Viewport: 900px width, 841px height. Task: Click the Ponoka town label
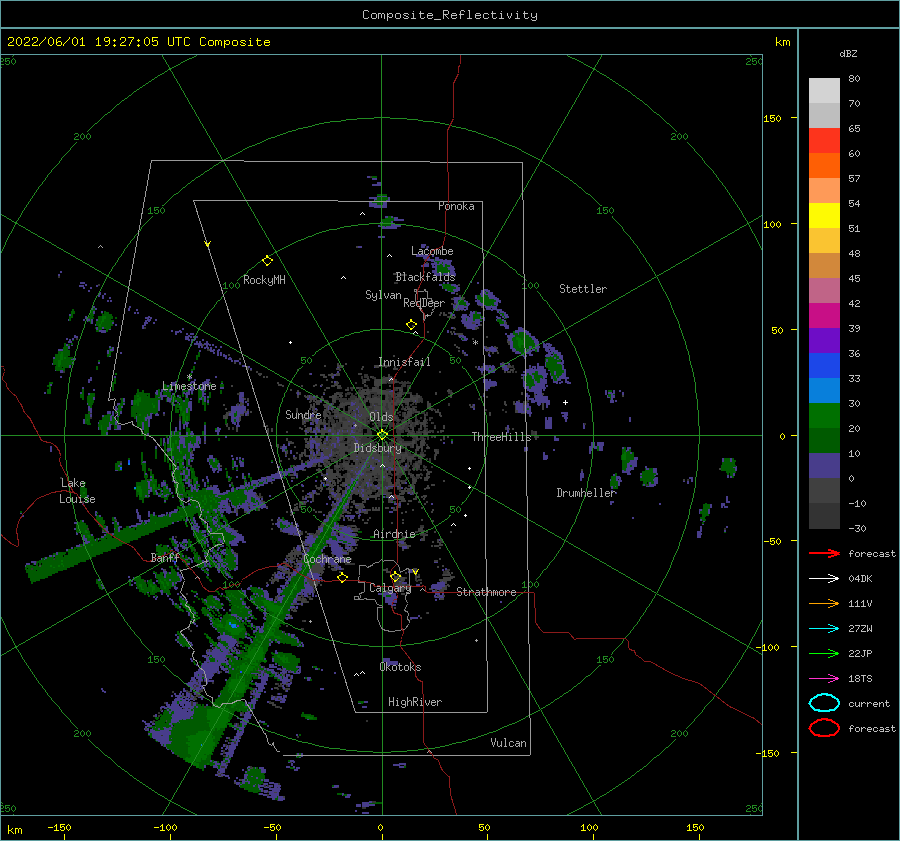point(456,206)
